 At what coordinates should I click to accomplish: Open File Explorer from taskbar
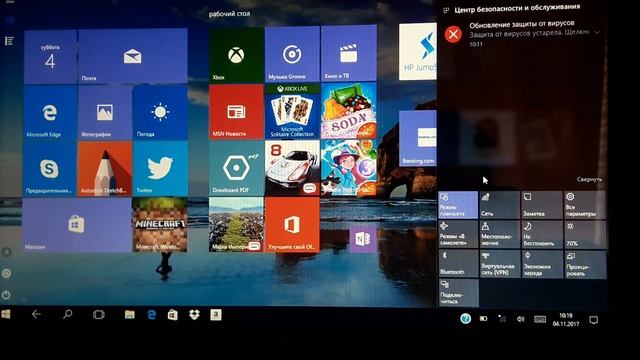coord(130,314)
